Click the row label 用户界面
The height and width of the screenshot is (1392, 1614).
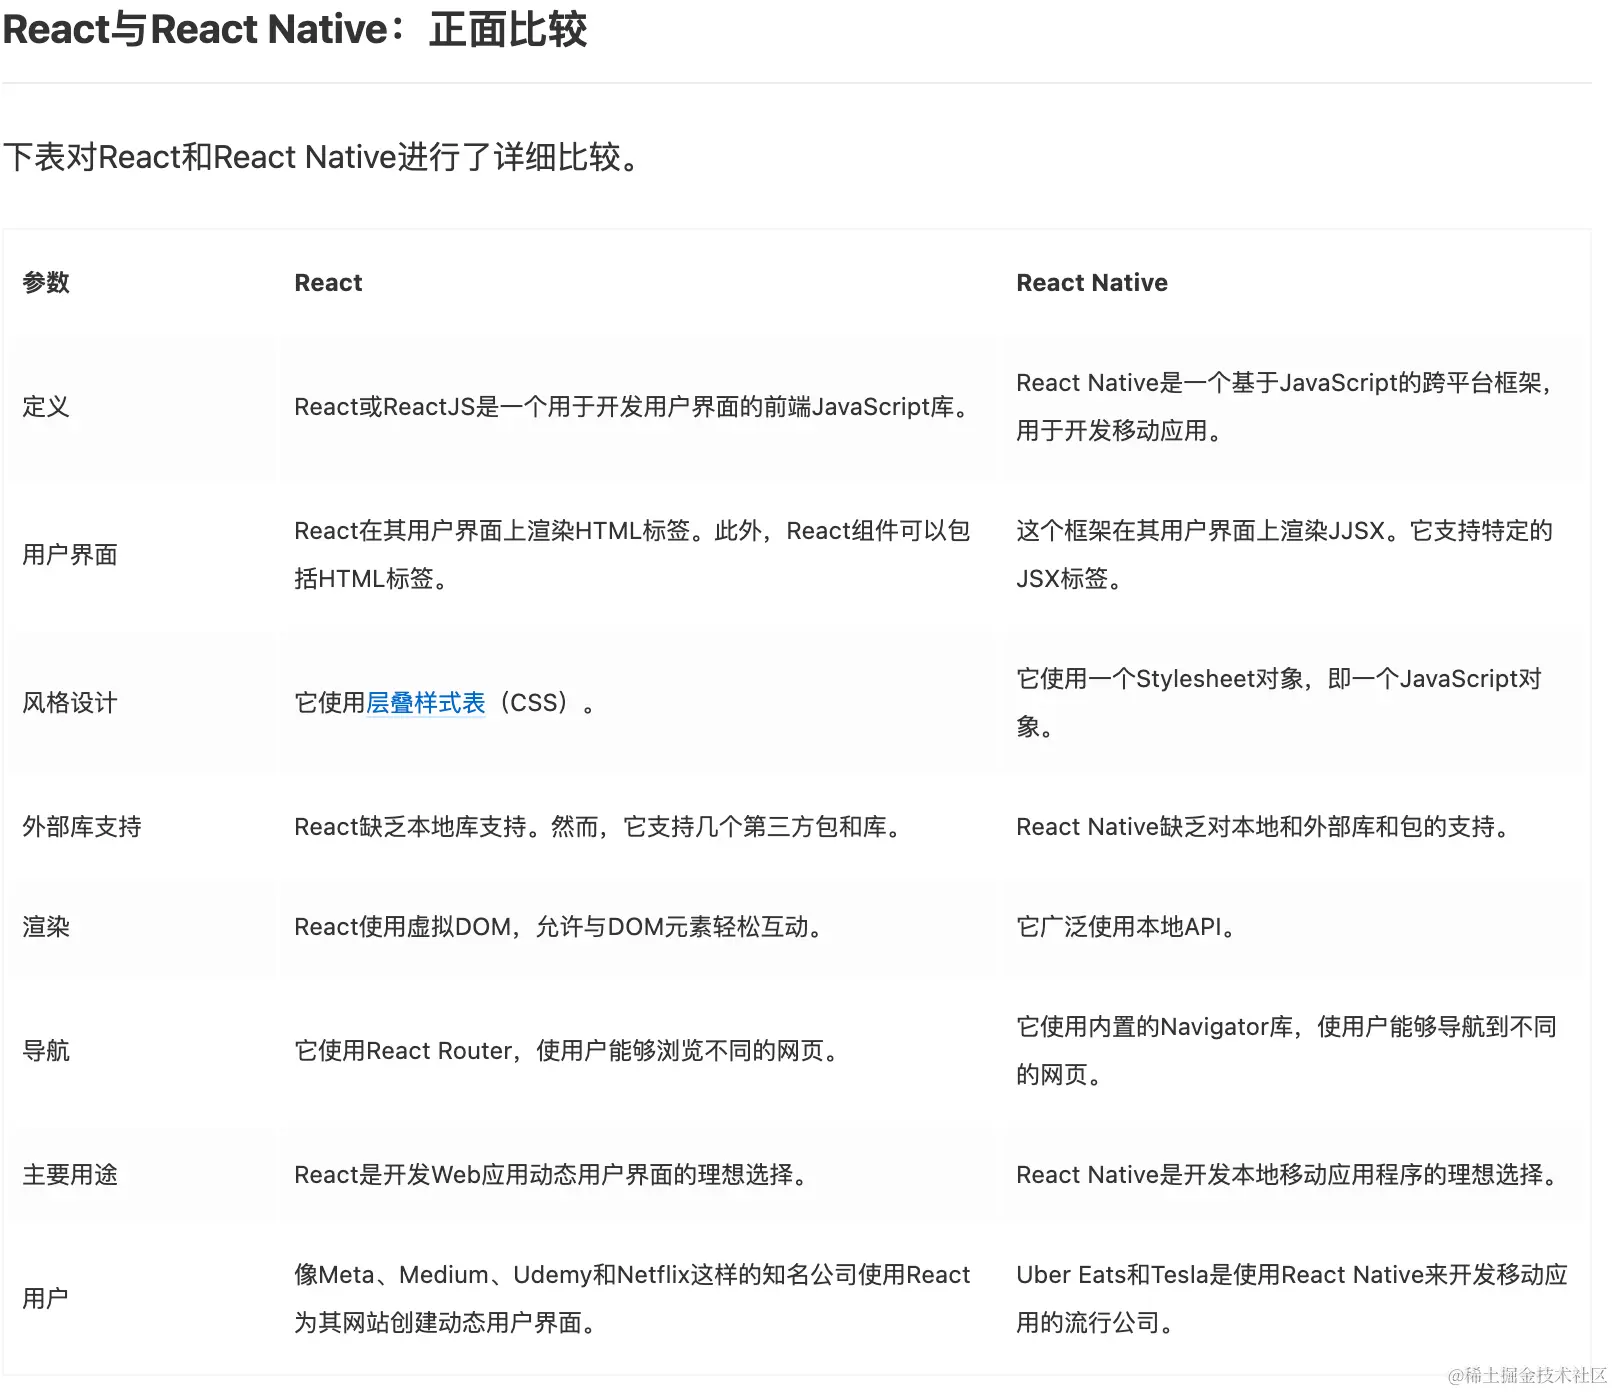[x=70, y=555]
